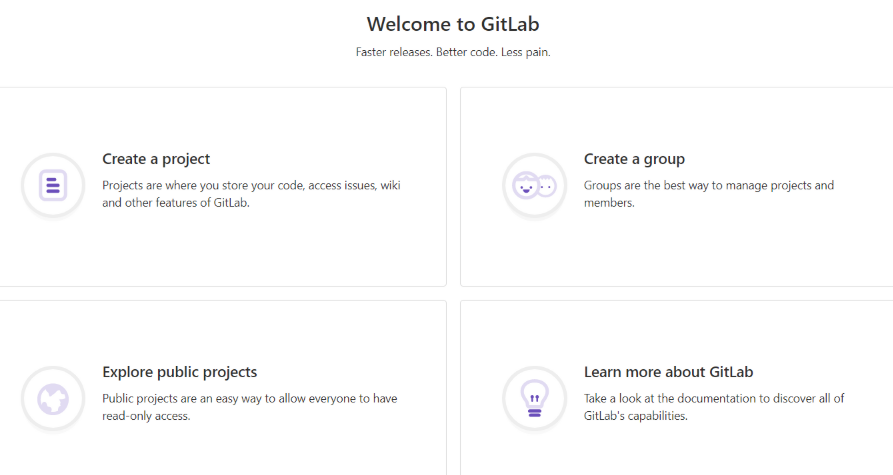Click the "GitLab's capabilities." text line
The height and width of the screenshot is (475, 893).
[635, 415]
